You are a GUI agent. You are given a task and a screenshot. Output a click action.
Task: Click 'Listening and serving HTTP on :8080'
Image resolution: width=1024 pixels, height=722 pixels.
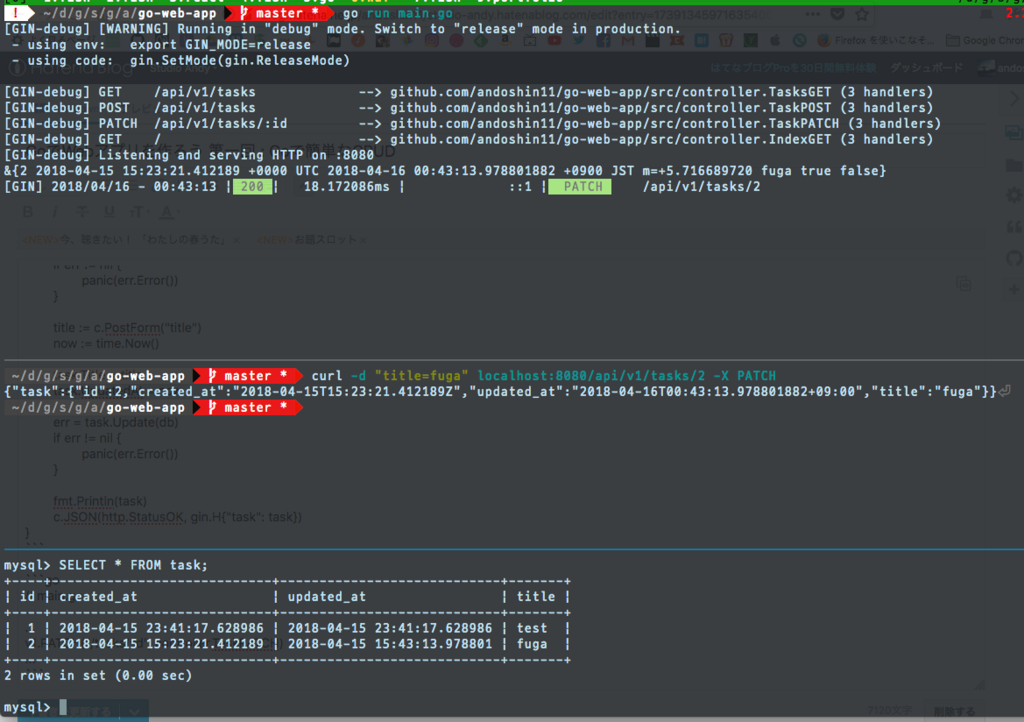tap(236, 155)
